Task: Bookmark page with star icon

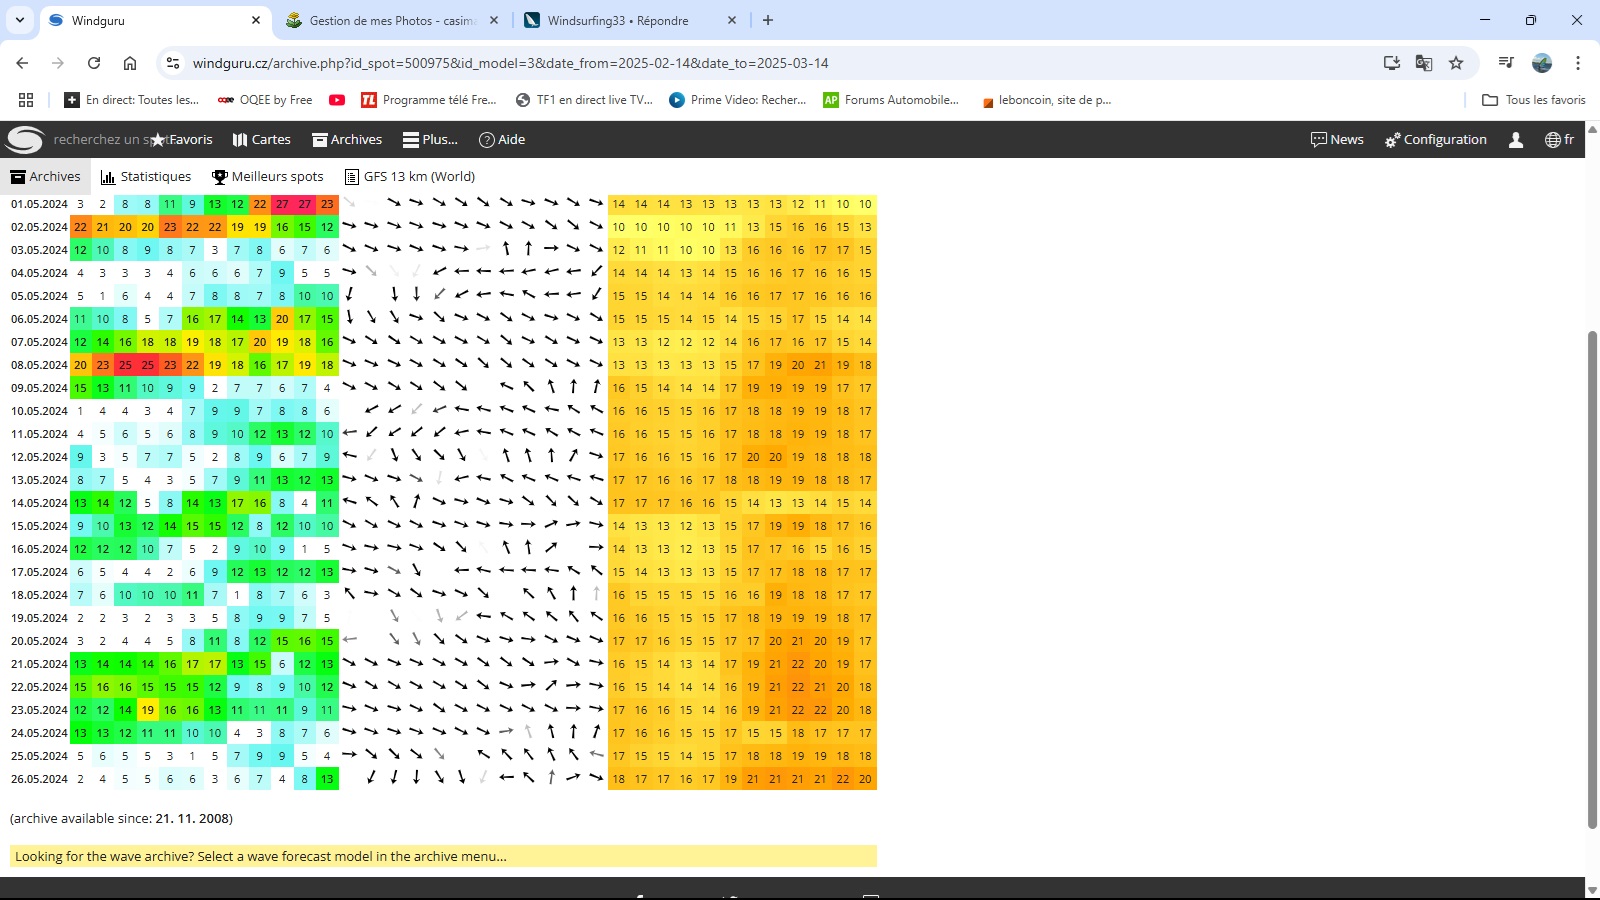Action: (x=1456, y=63)
